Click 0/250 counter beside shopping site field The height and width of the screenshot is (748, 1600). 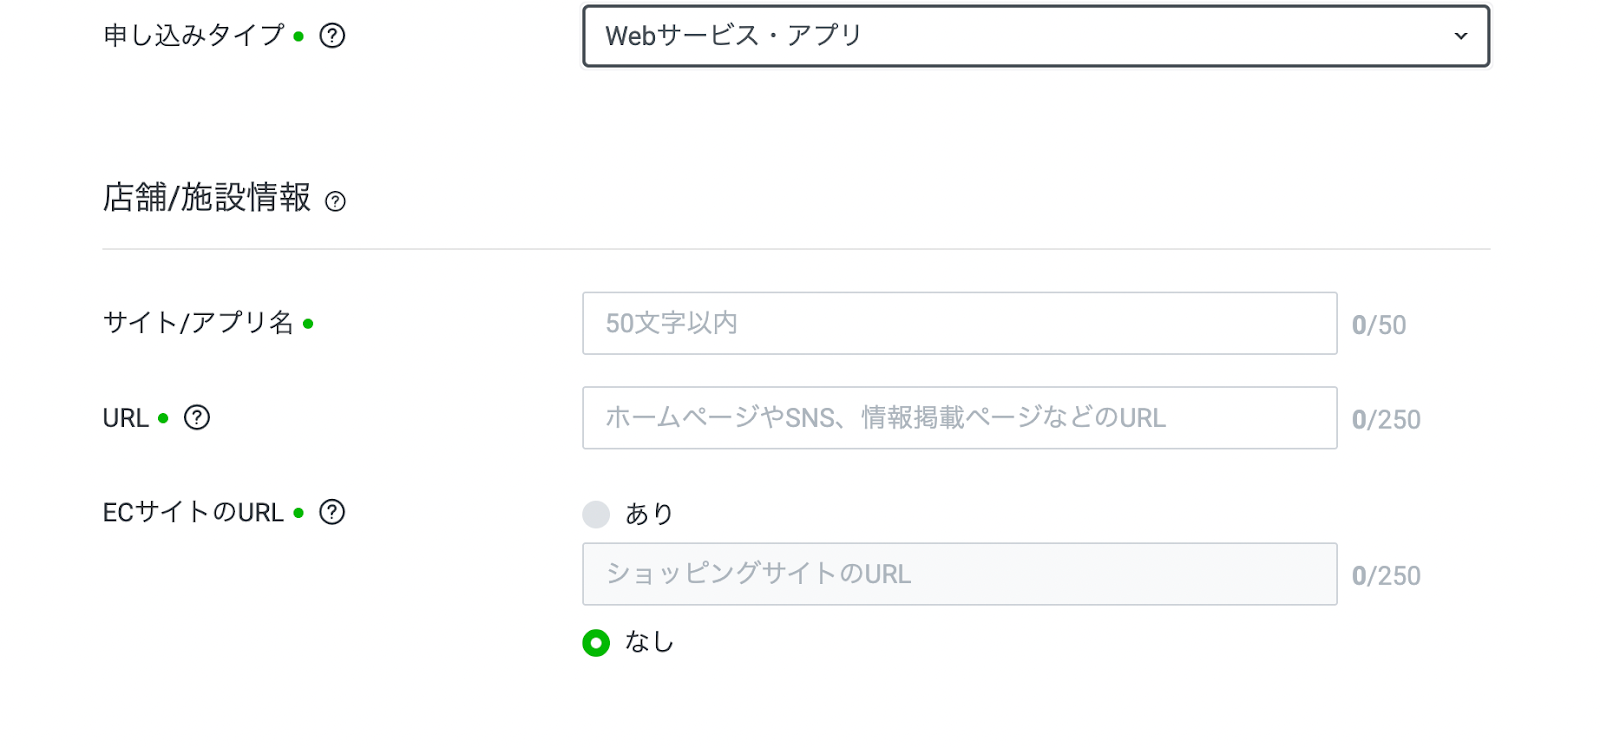tap(1385, 576)
